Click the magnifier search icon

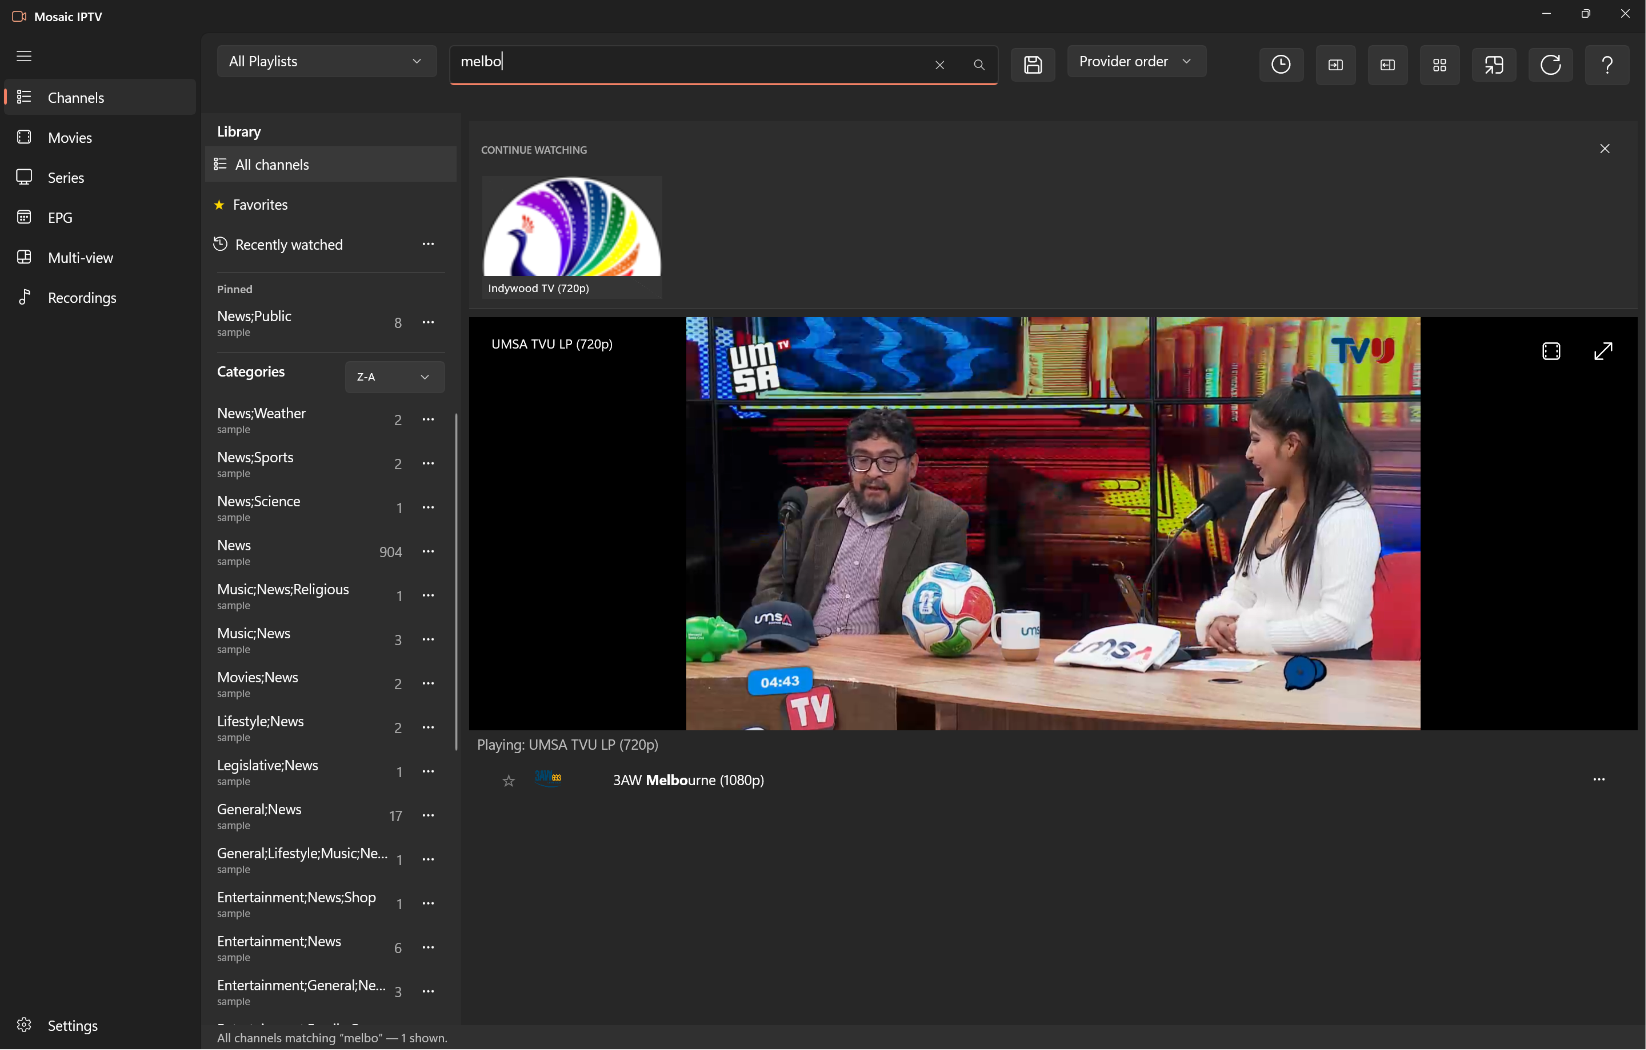point(979,65)
